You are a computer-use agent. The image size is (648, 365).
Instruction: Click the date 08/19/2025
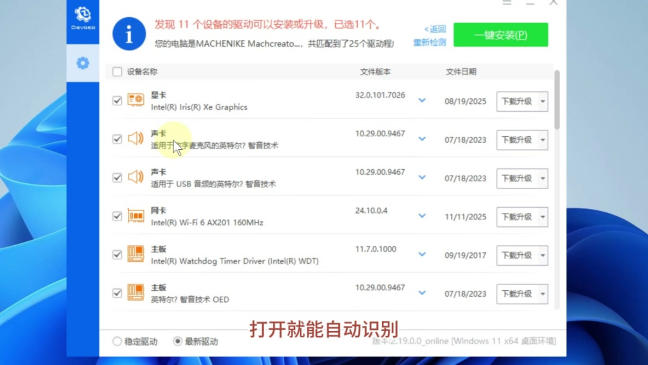(x=465, y=101)
